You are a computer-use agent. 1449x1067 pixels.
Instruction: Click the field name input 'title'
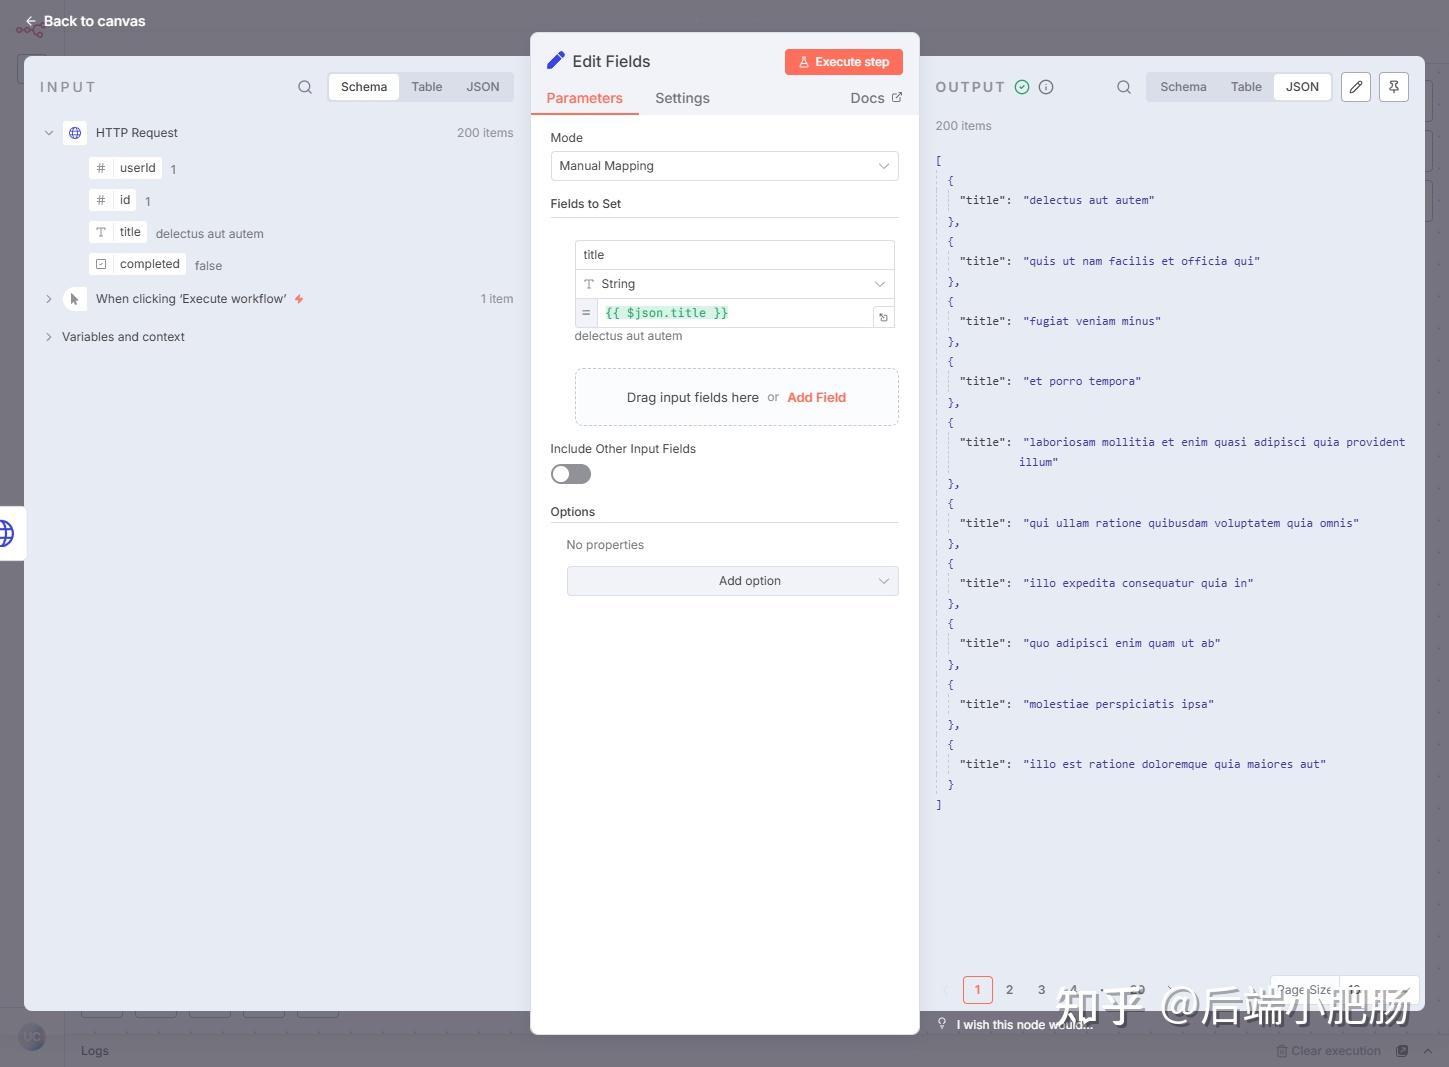(734, 255)
